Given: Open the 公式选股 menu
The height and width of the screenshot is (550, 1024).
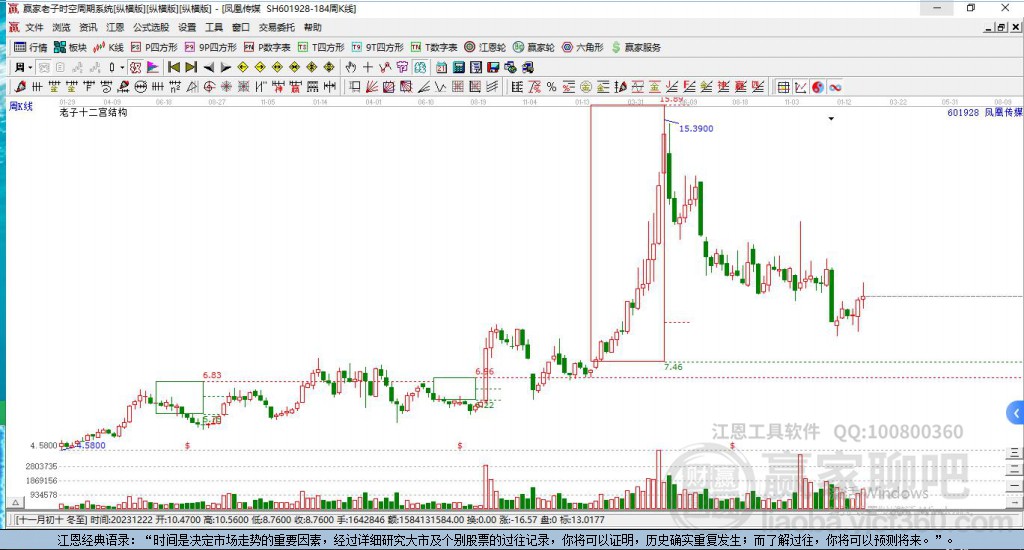Looking at the screenshot, I should pos(151,27).
